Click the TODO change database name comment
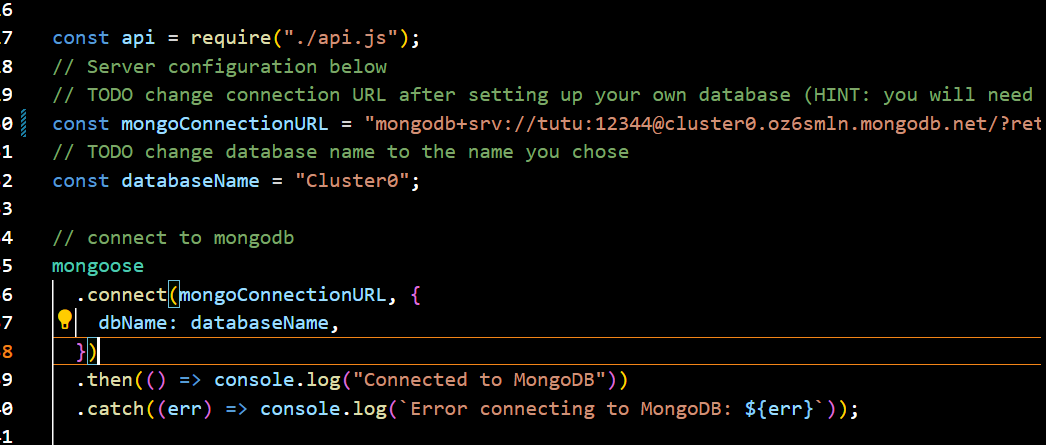The width and height of the screenshot is (1046, 445). 341,152
